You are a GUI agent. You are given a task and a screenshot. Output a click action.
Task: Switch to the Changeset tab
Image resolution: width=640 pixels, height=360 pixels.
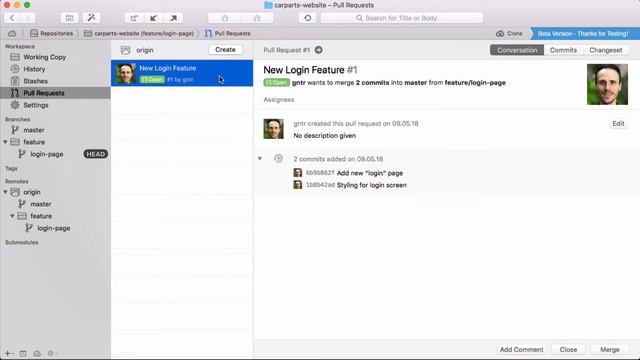click(606, 50)
